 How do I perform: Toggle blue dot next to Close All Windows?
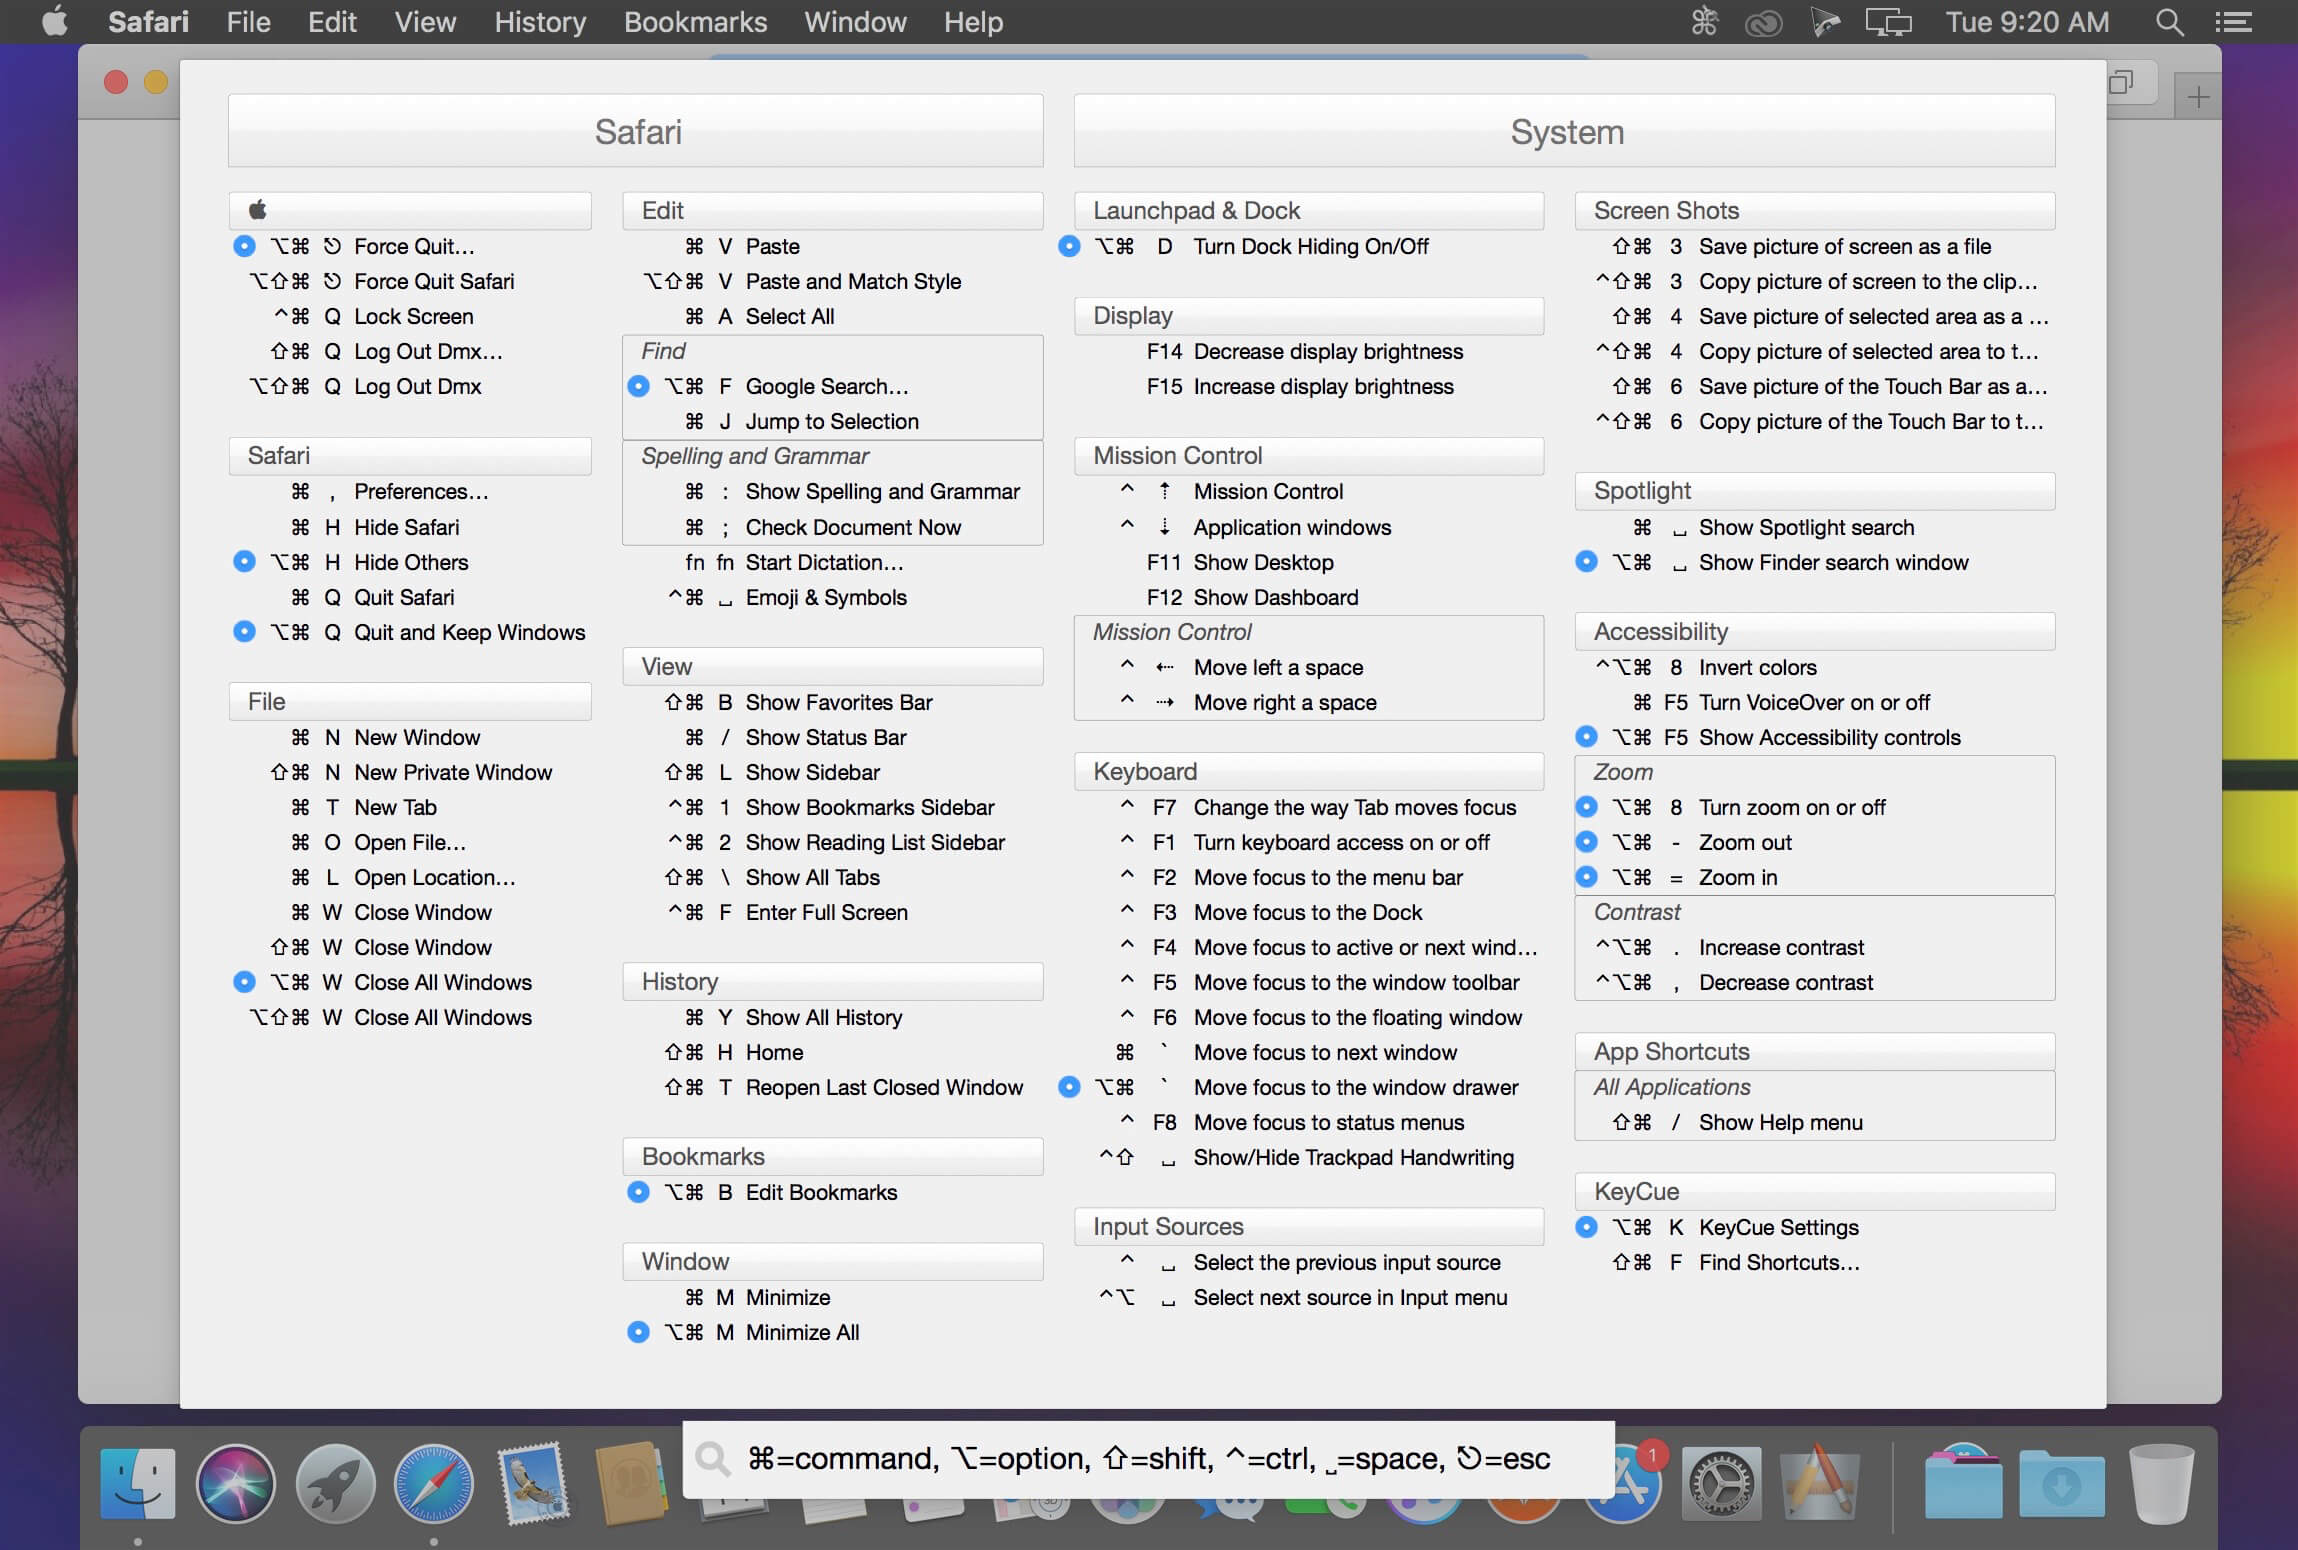click(x=244, y=981)
